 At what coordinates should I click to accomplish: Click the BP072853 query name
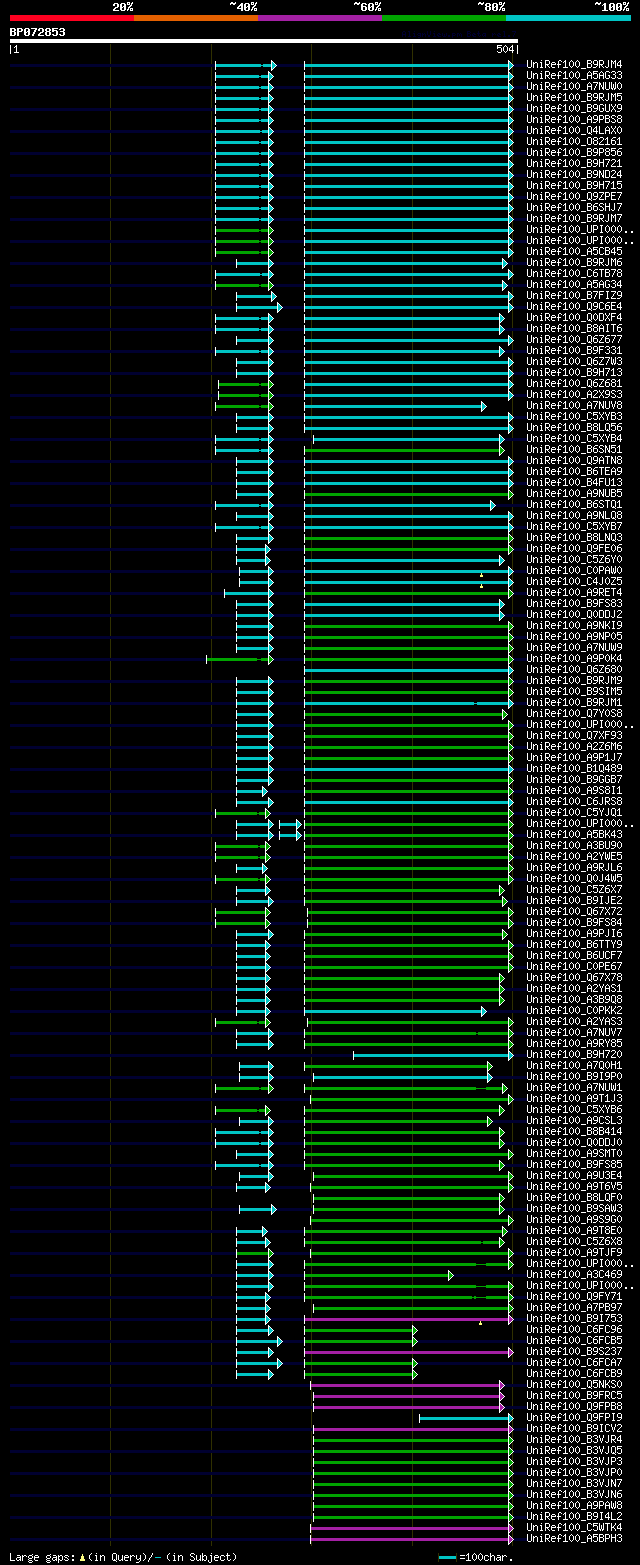[x=38, y=32]
